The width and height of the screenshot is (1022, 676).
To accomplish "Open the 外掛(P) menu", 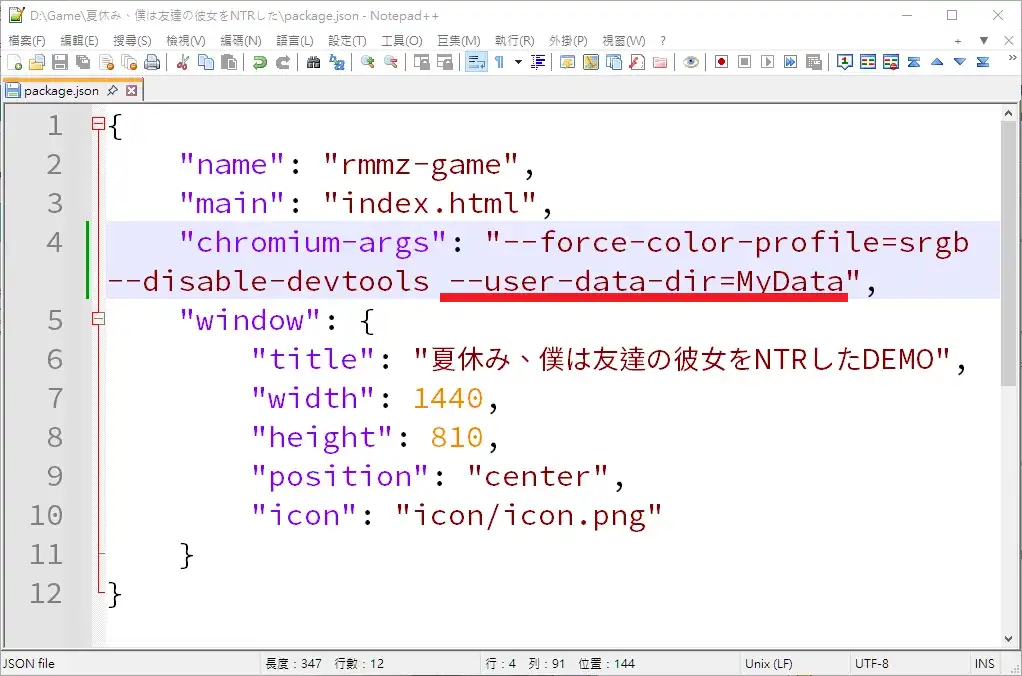I will [567, 40].
